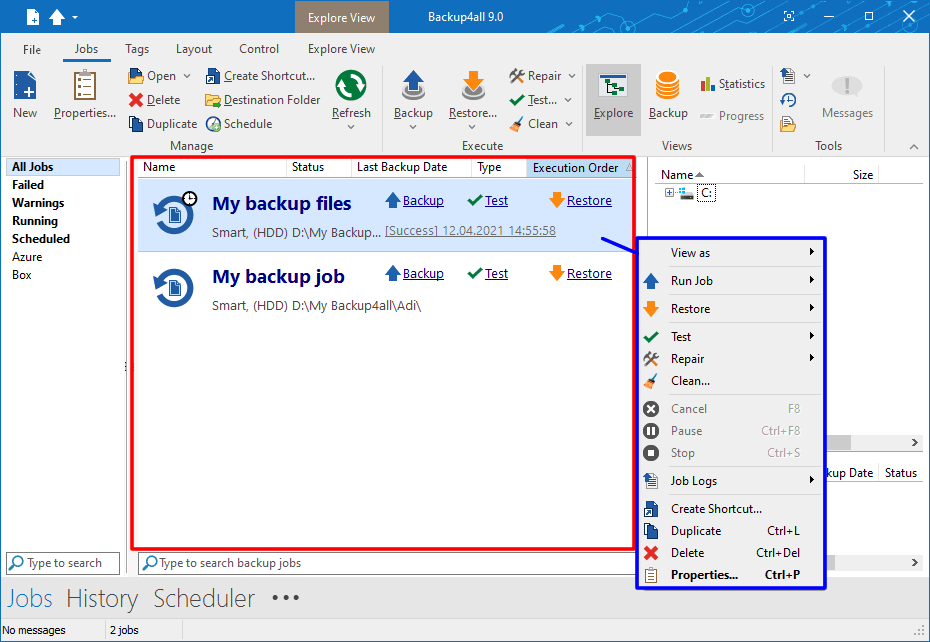Click the more options dots in navigation bar

click(285, 598)
